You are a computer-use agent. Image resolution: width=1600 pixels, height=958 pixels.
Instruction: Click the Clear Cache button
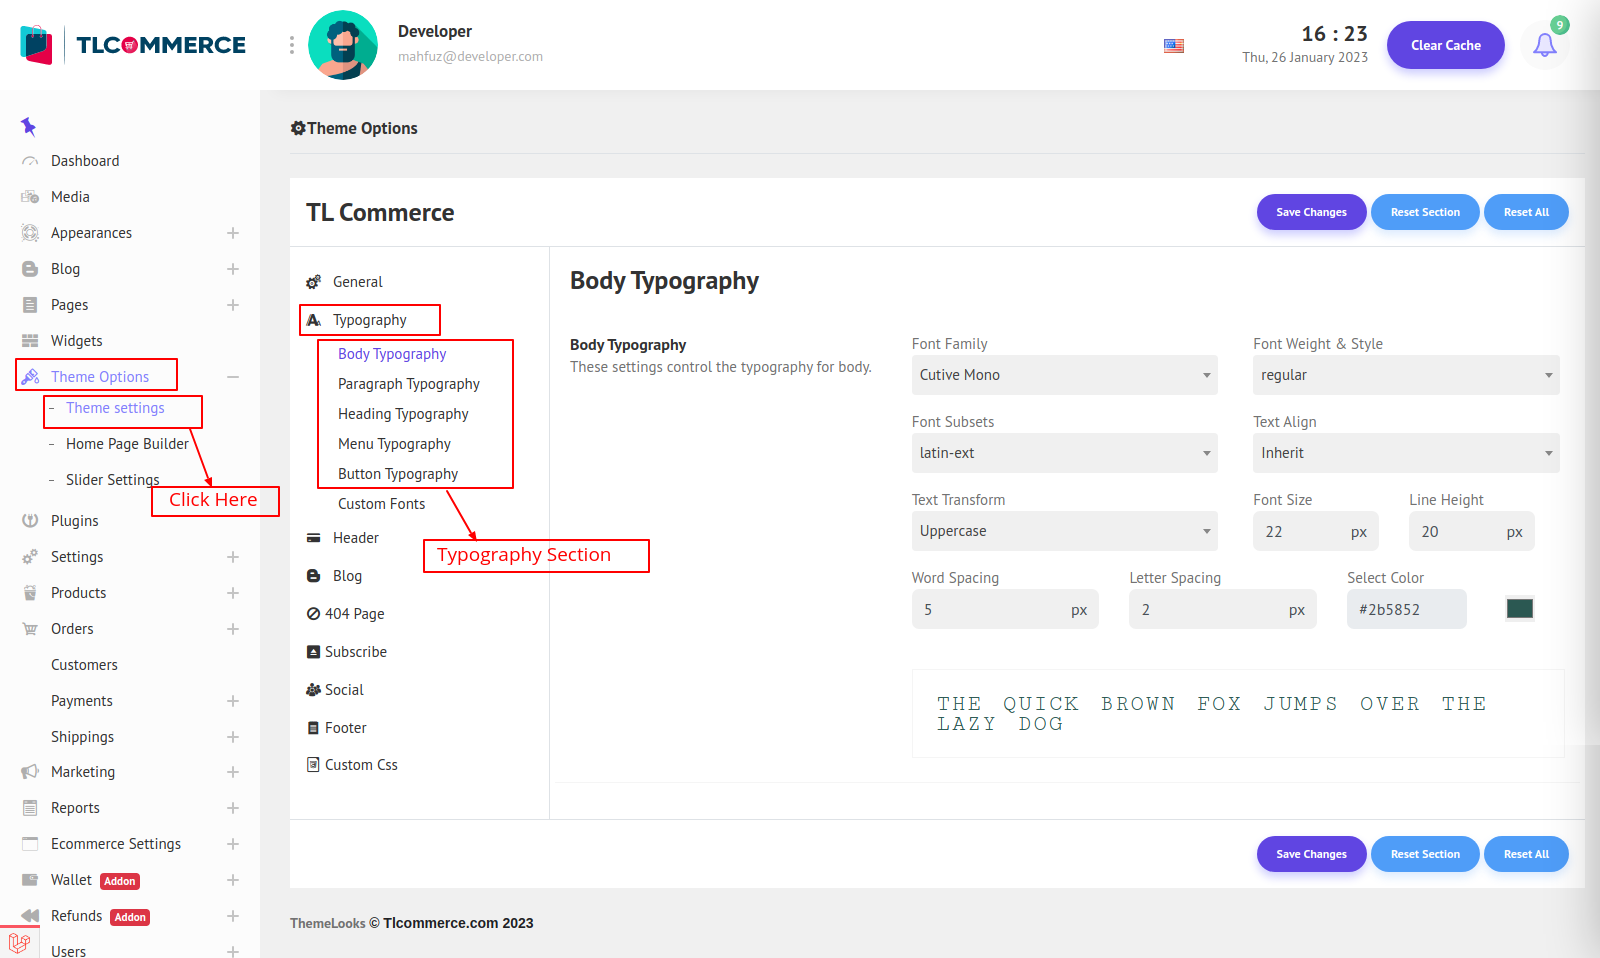tap(1445, 45)
